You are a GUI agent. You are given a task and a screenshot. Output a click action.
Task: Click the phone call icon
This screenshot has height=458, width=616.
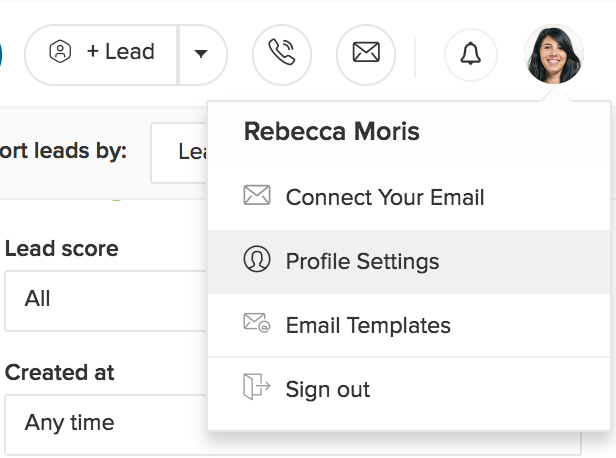click(x=282, y=53)
